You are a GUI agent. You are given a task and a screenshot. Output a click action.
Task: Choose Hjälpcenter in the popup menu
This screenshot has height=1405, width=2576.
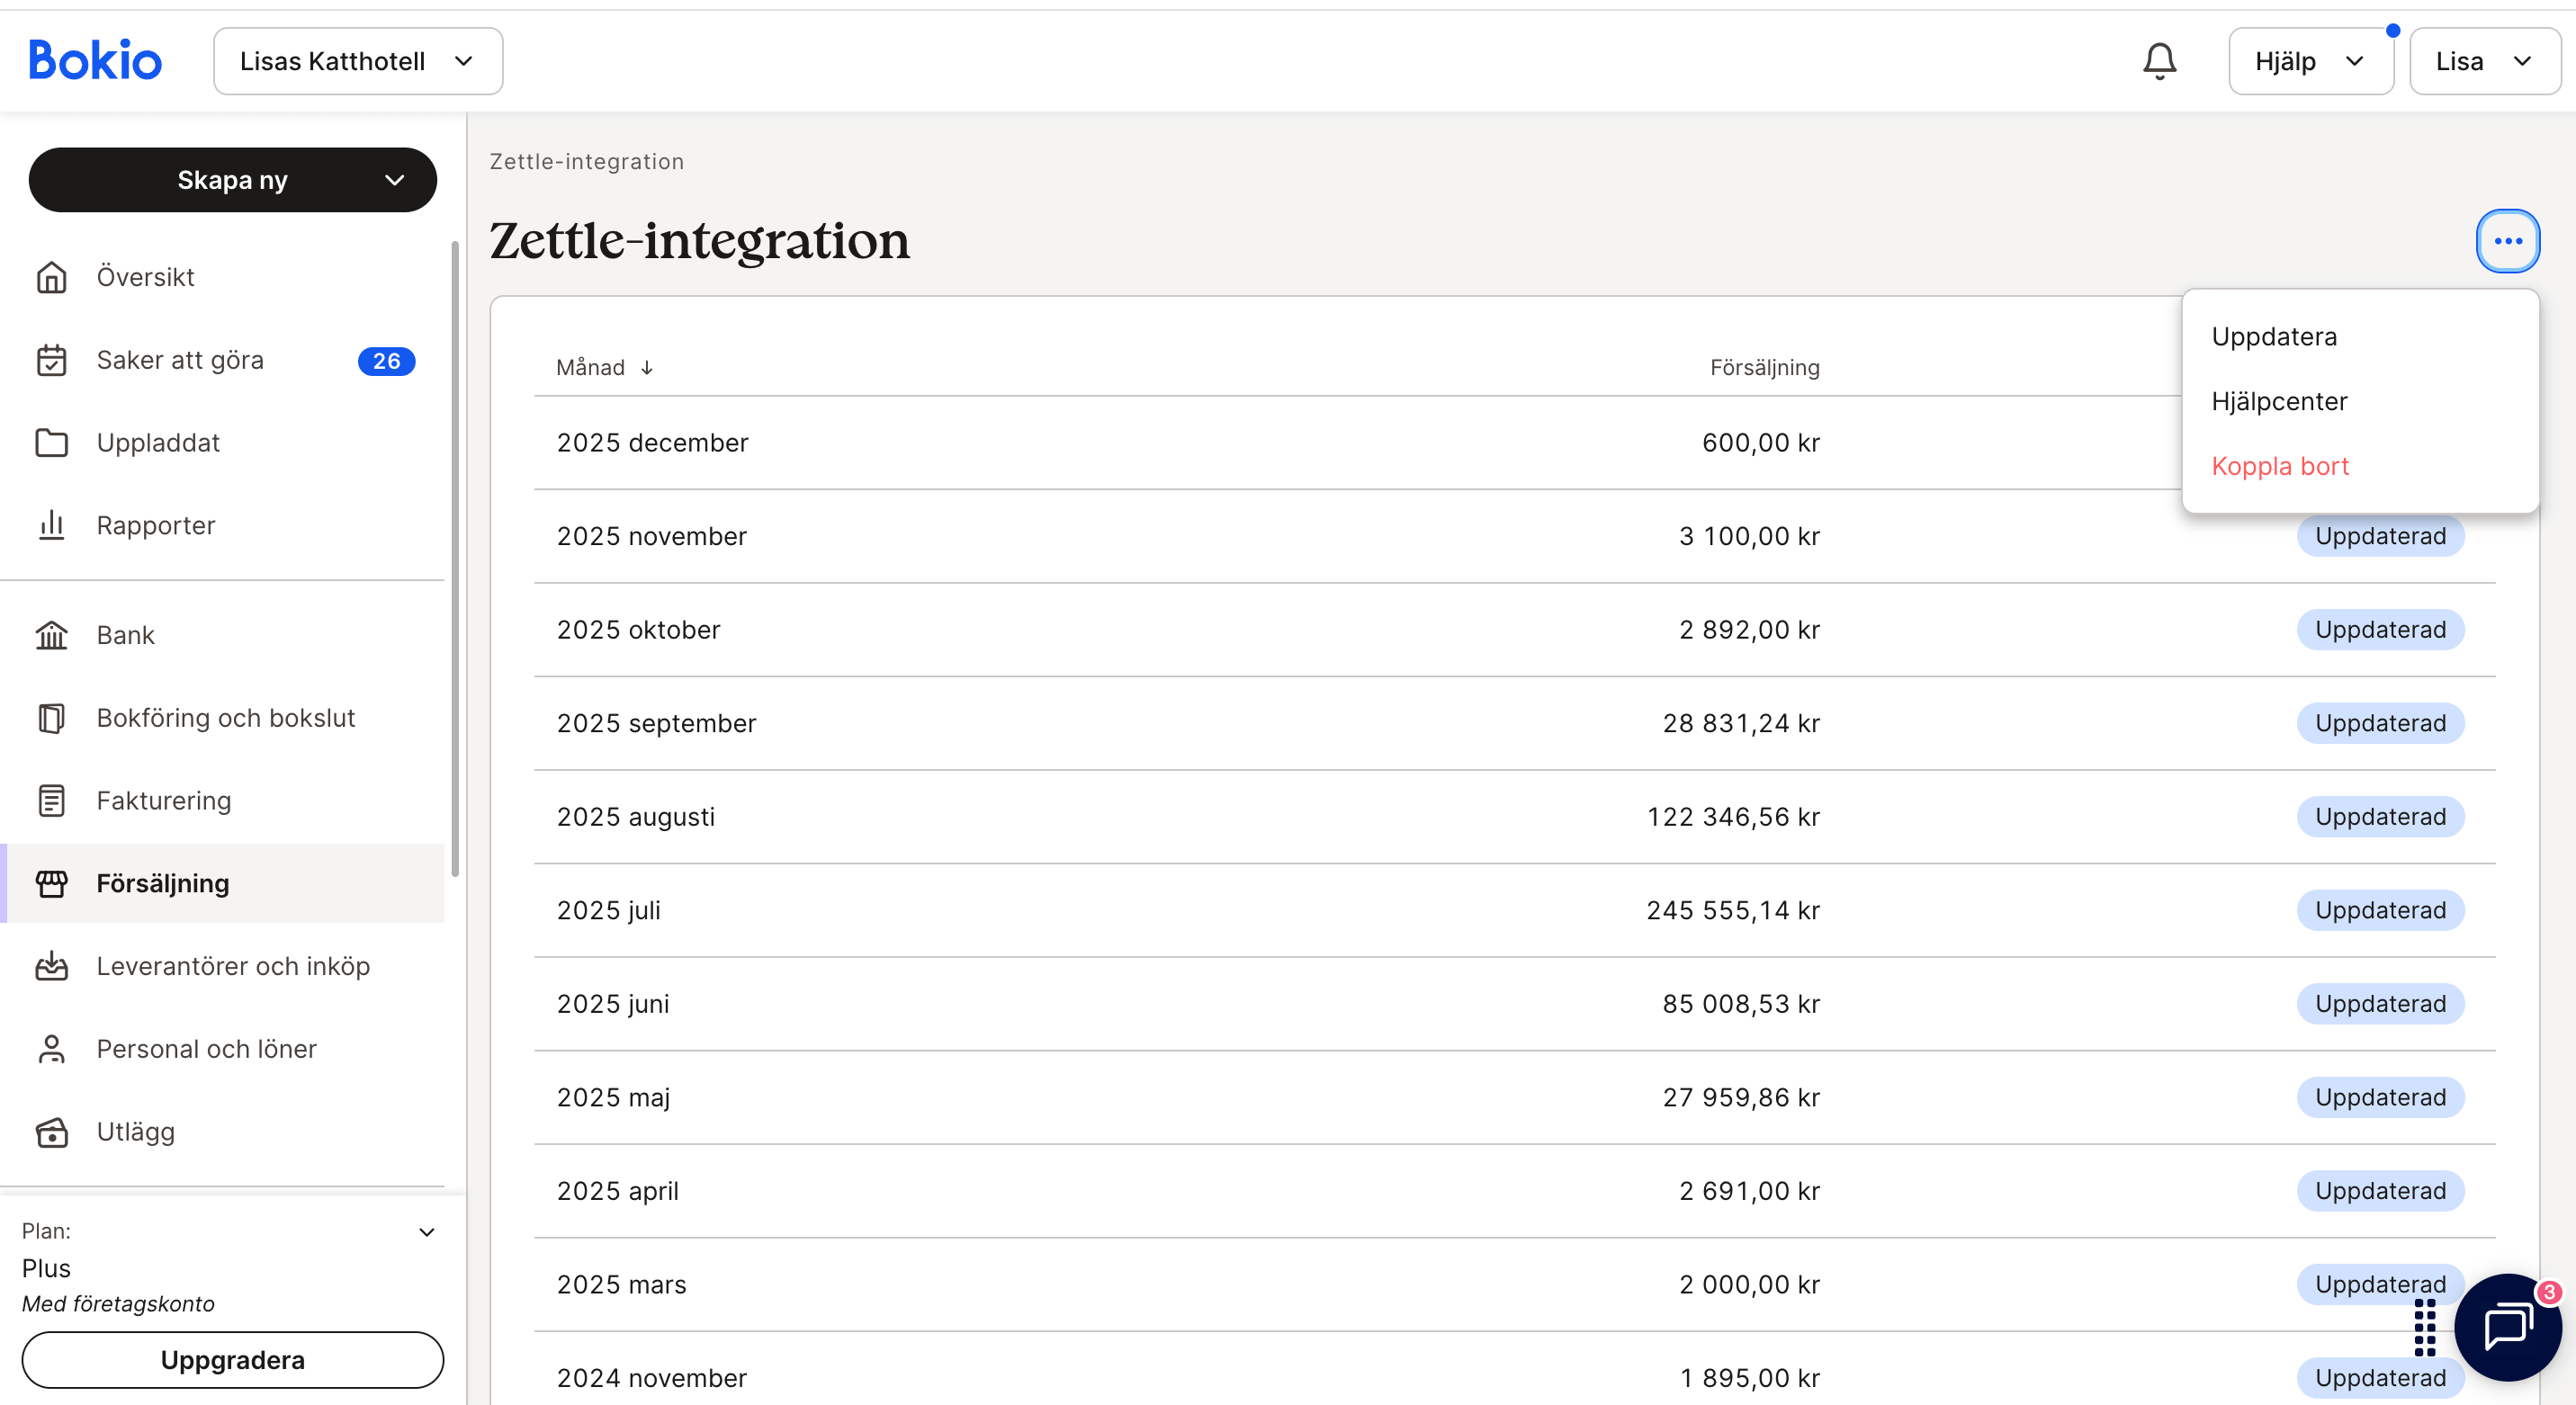(x=2279, y=401)
